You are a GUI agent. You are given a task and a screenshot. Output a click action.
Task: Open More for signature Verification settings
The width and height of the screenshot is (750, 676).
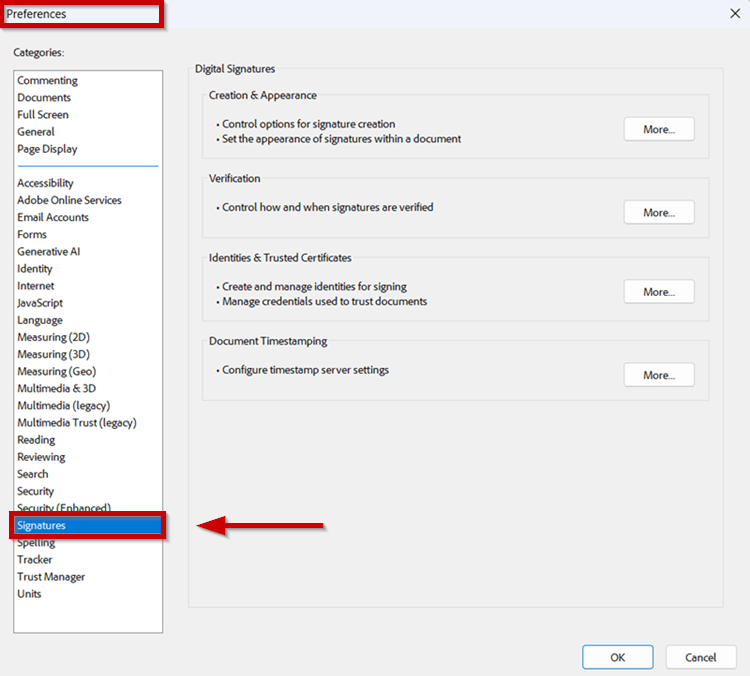pos(658,212)
